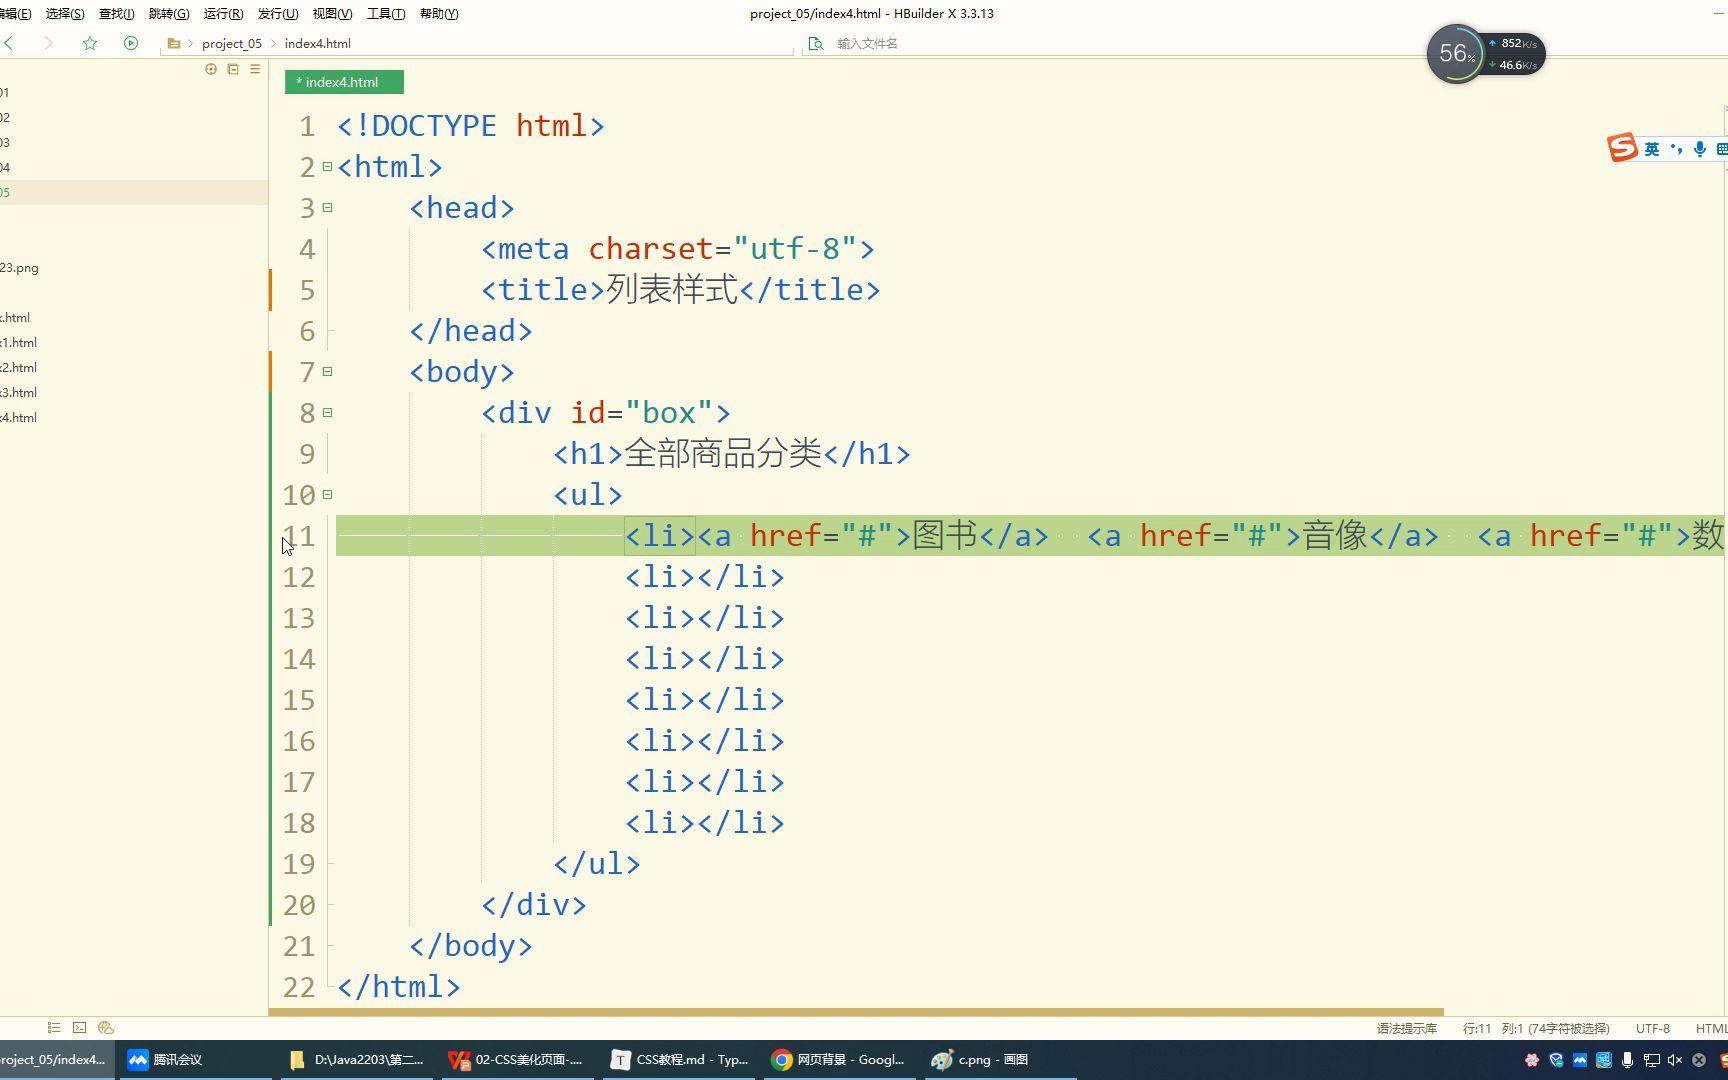Click the title text 列表样式 on line 5
This screenshot has width=1728, height=1080.
[672, 290]
